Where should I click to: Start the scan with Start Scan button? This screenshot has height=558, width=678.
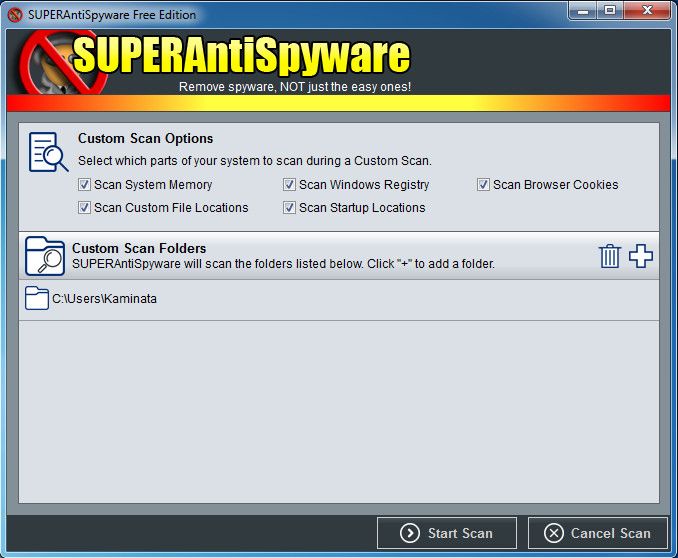(447, 533)
